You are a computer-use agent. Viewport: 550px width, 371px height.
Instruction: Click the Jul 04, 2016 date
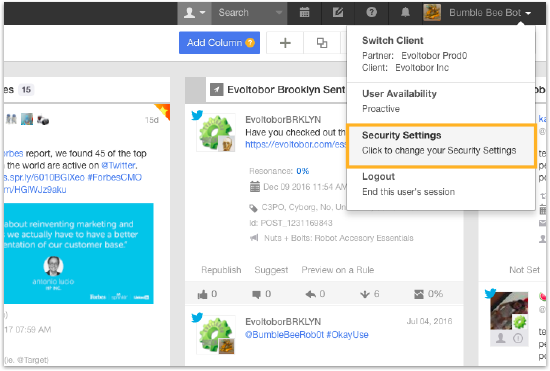tap(429, 321)
